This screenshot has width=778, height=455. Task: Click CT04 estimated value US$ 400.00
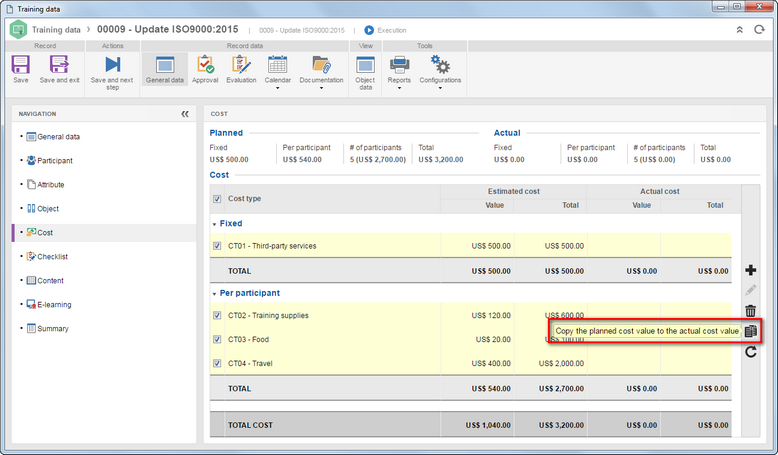click(491, 363)
